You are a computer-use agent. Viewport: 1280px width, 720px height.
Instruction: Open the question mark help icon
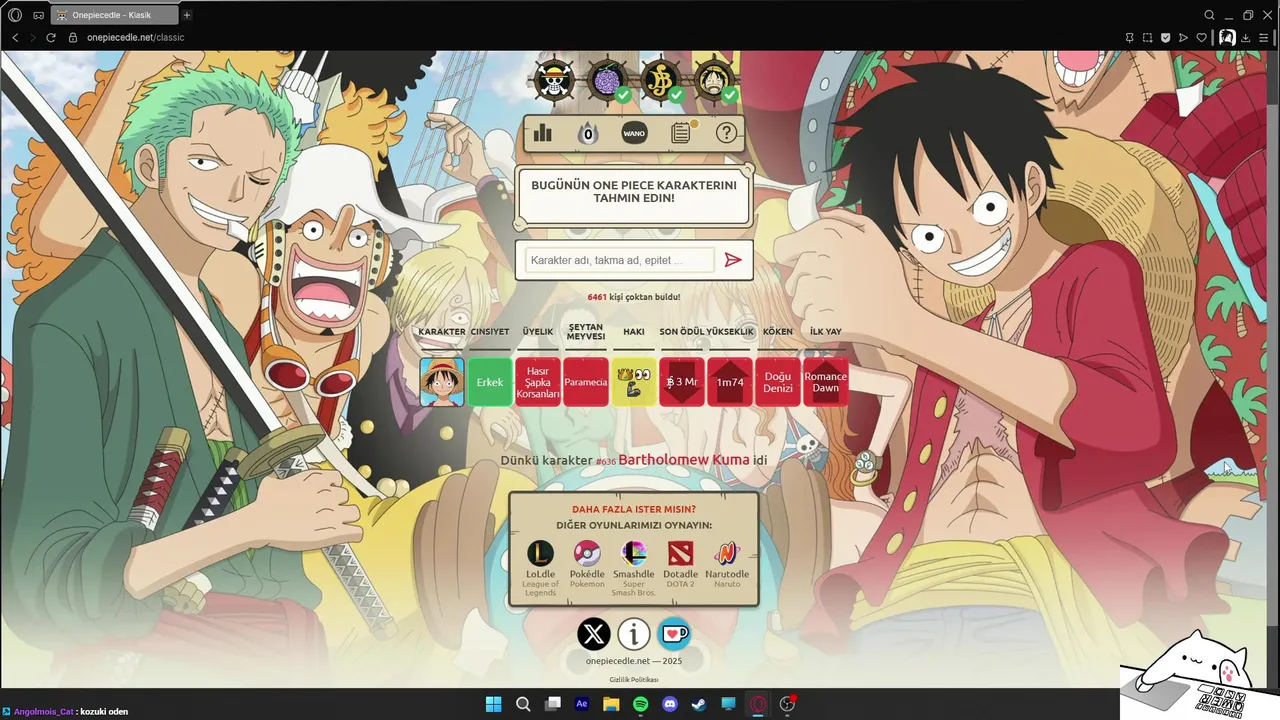[x=726, y=133]
